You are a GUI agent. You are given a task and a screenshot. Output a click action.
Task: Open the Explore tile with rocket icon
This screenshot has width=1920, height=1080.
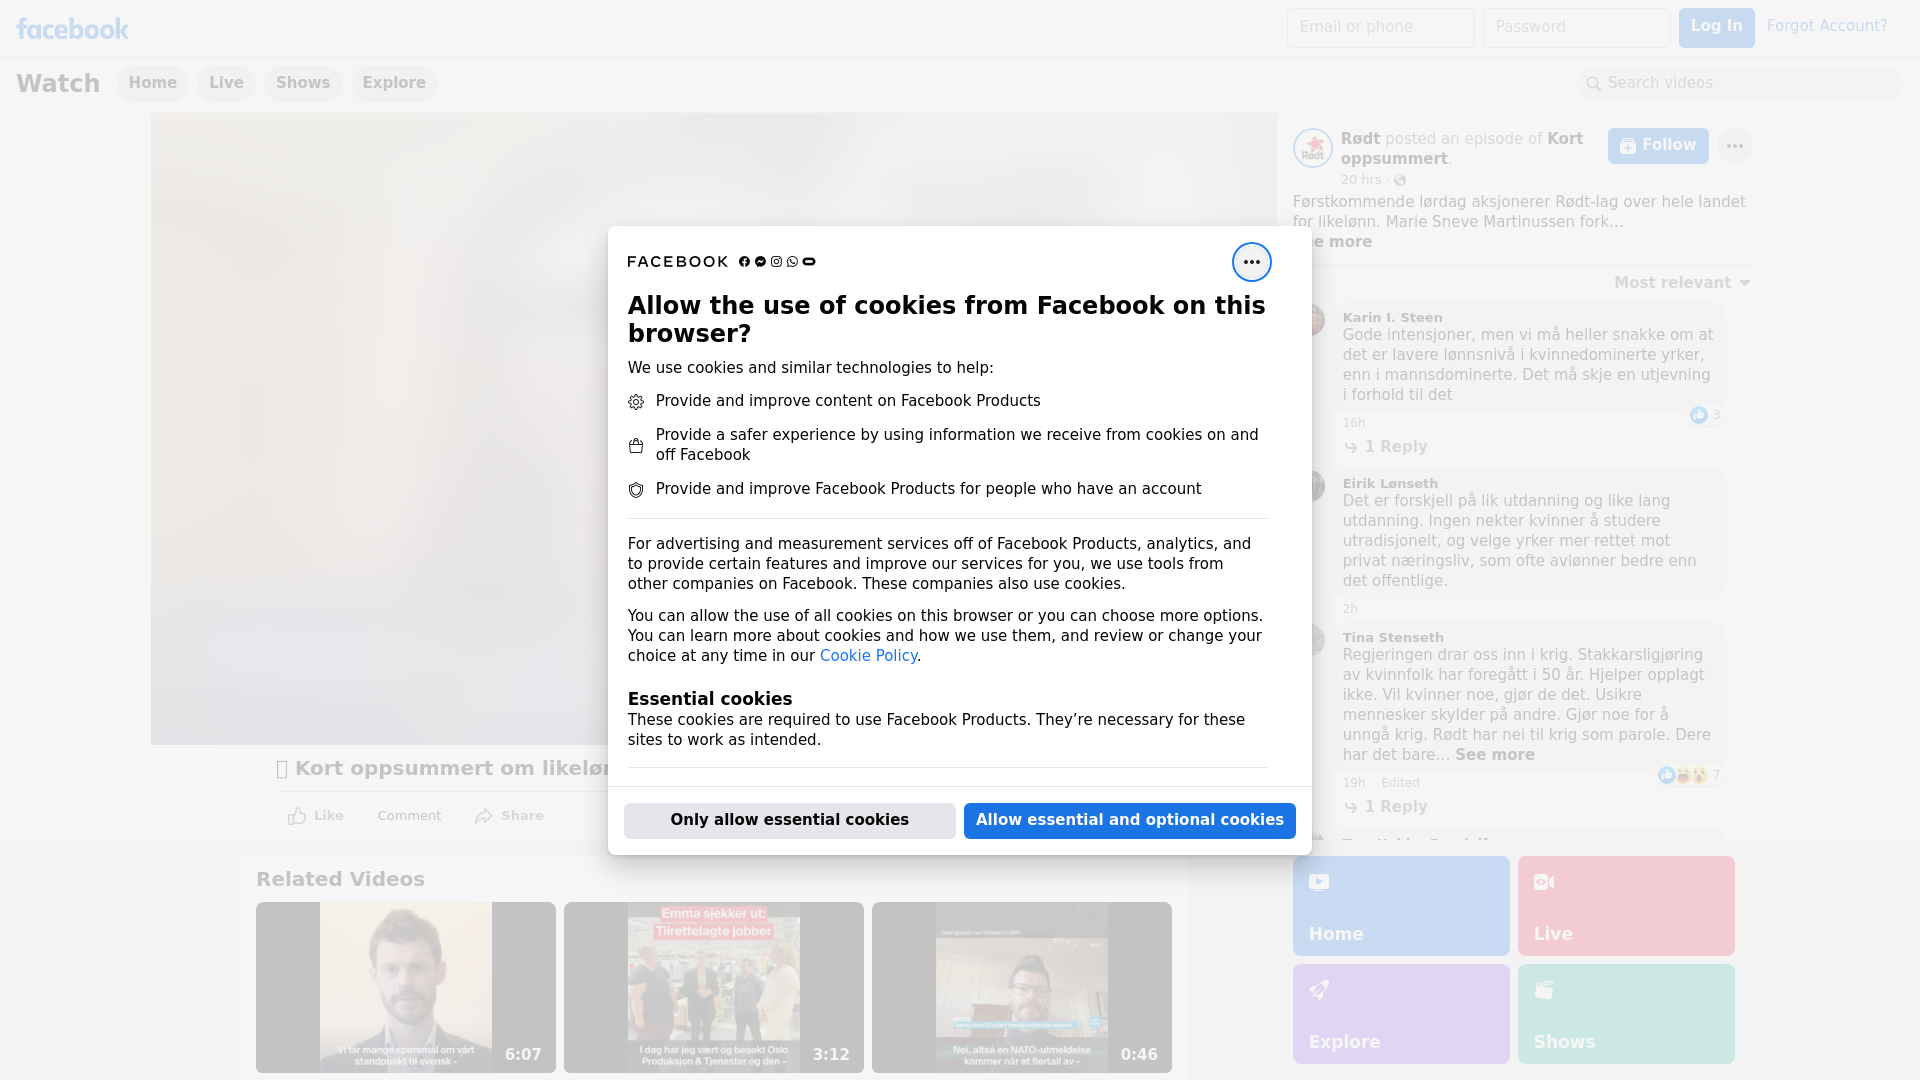[1400, 1013]
